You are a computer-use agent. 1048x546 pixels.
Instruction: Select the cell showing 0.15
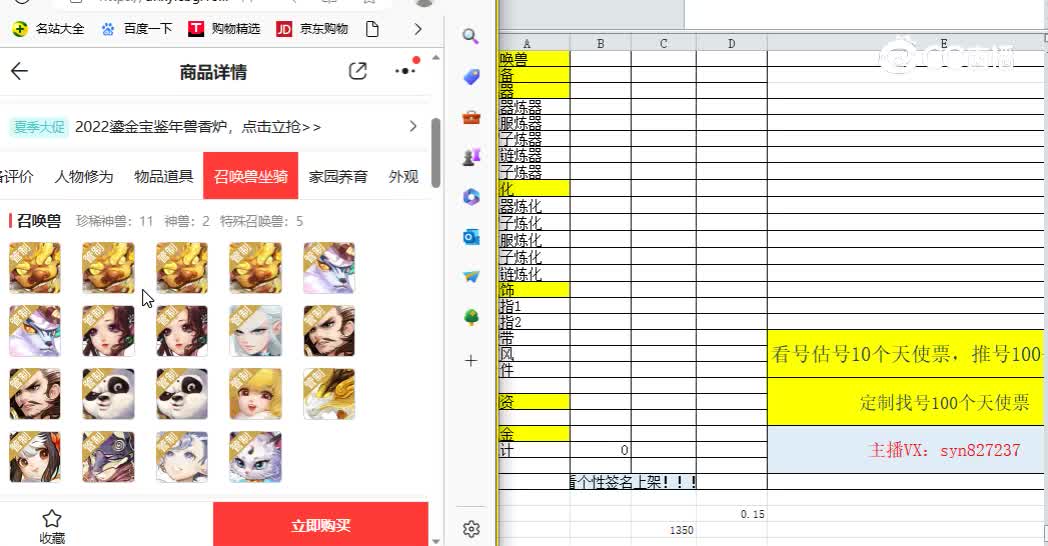point(732,514)
